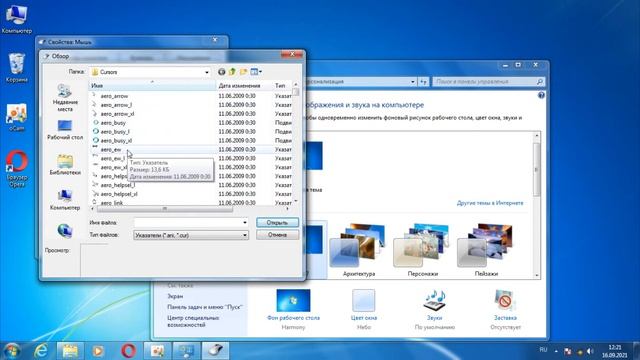Expand the file name dropdown arrow

tap(244, 222)
